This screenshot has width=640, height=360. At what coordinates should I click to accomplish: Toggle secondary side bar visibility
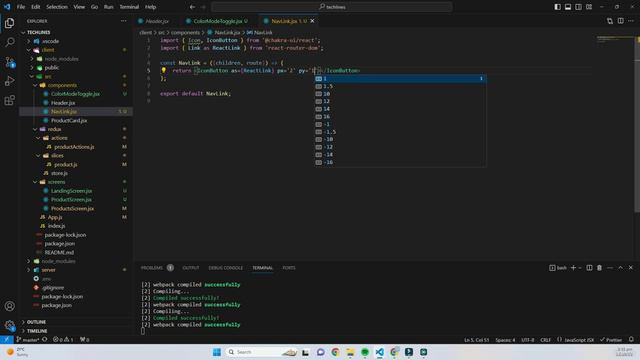[x=578, y=7]
